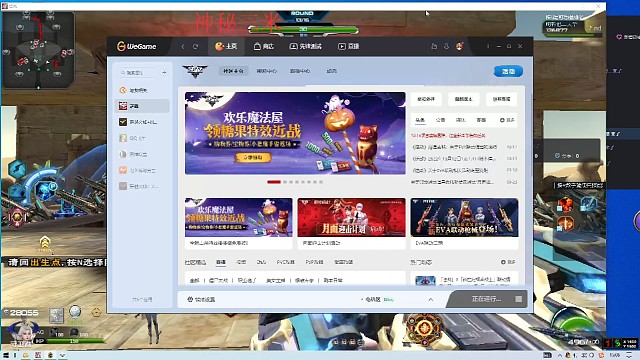The width and height of the screenshot is (640, 360).
Task: Click the more link in news panel
Action: pyautogui.click(x=507, y=120)
